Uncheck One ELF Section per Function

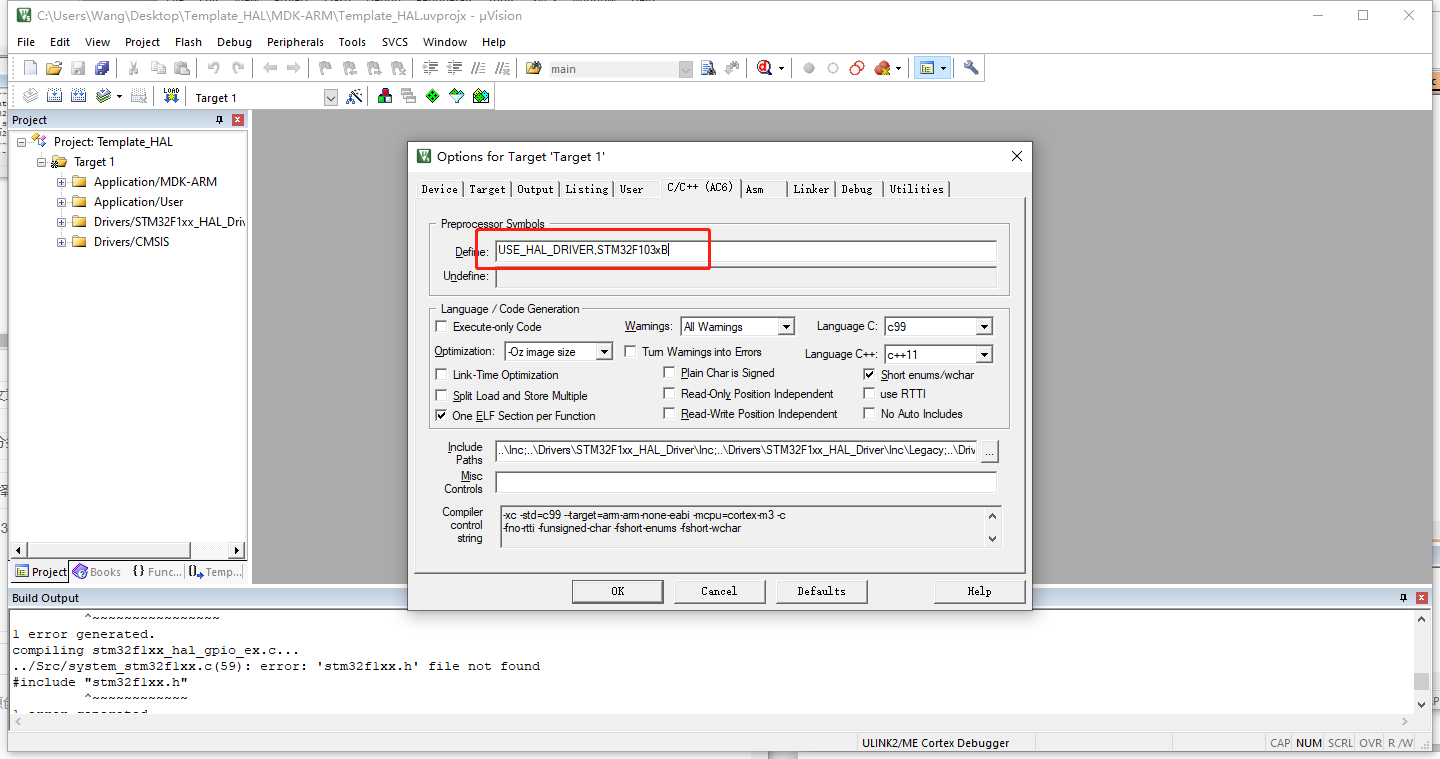[x=442, y=416]
